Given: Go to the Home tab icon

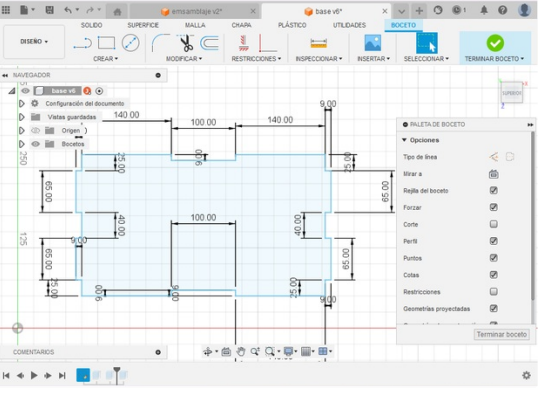Looking at the screenshot, I should [117, 12].
